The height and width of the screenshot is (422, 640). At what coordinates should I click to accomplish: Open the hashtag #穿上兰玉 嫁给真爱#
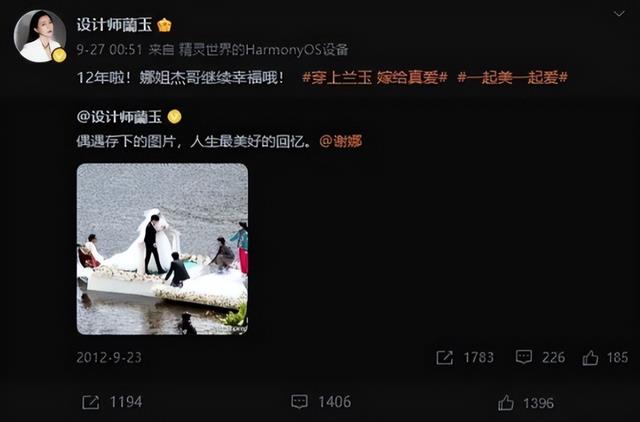pyautogui.click(x=375, y=77)
